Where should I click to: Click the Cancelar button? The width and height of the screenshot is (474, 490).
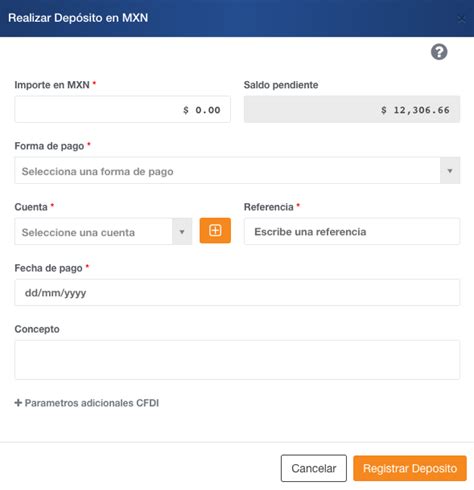coord(314,468)
